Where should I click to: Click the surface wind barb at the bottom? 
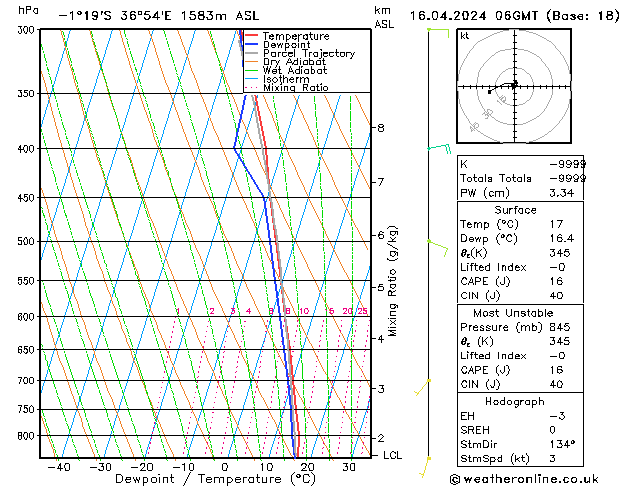428,462
